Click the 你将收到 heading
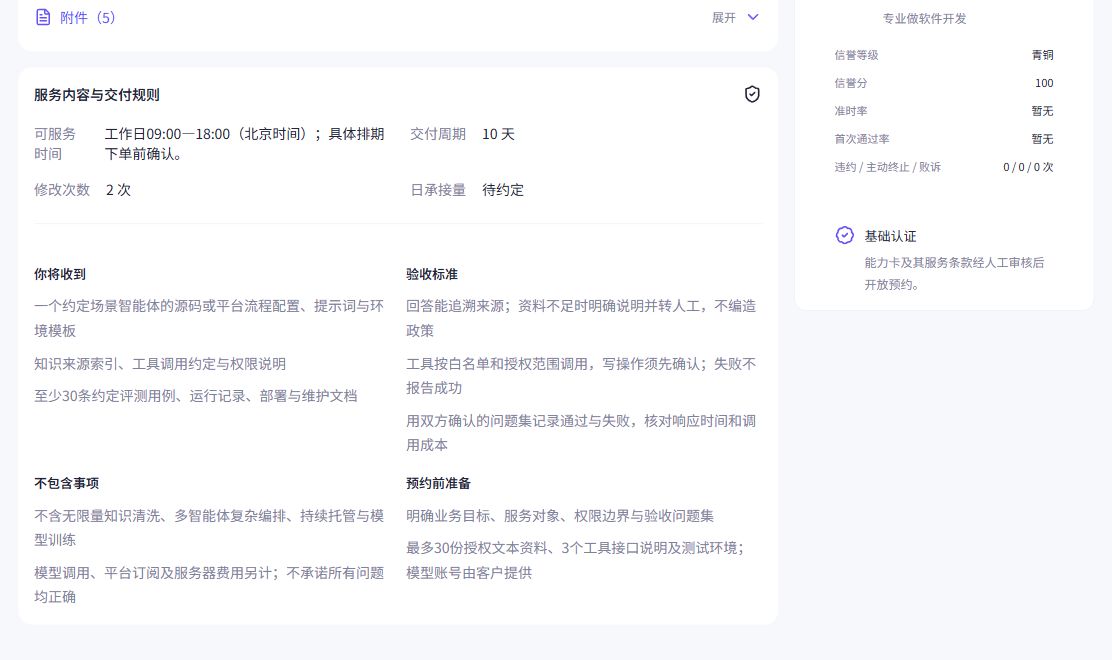1112x660 pixels. (60, 274)
